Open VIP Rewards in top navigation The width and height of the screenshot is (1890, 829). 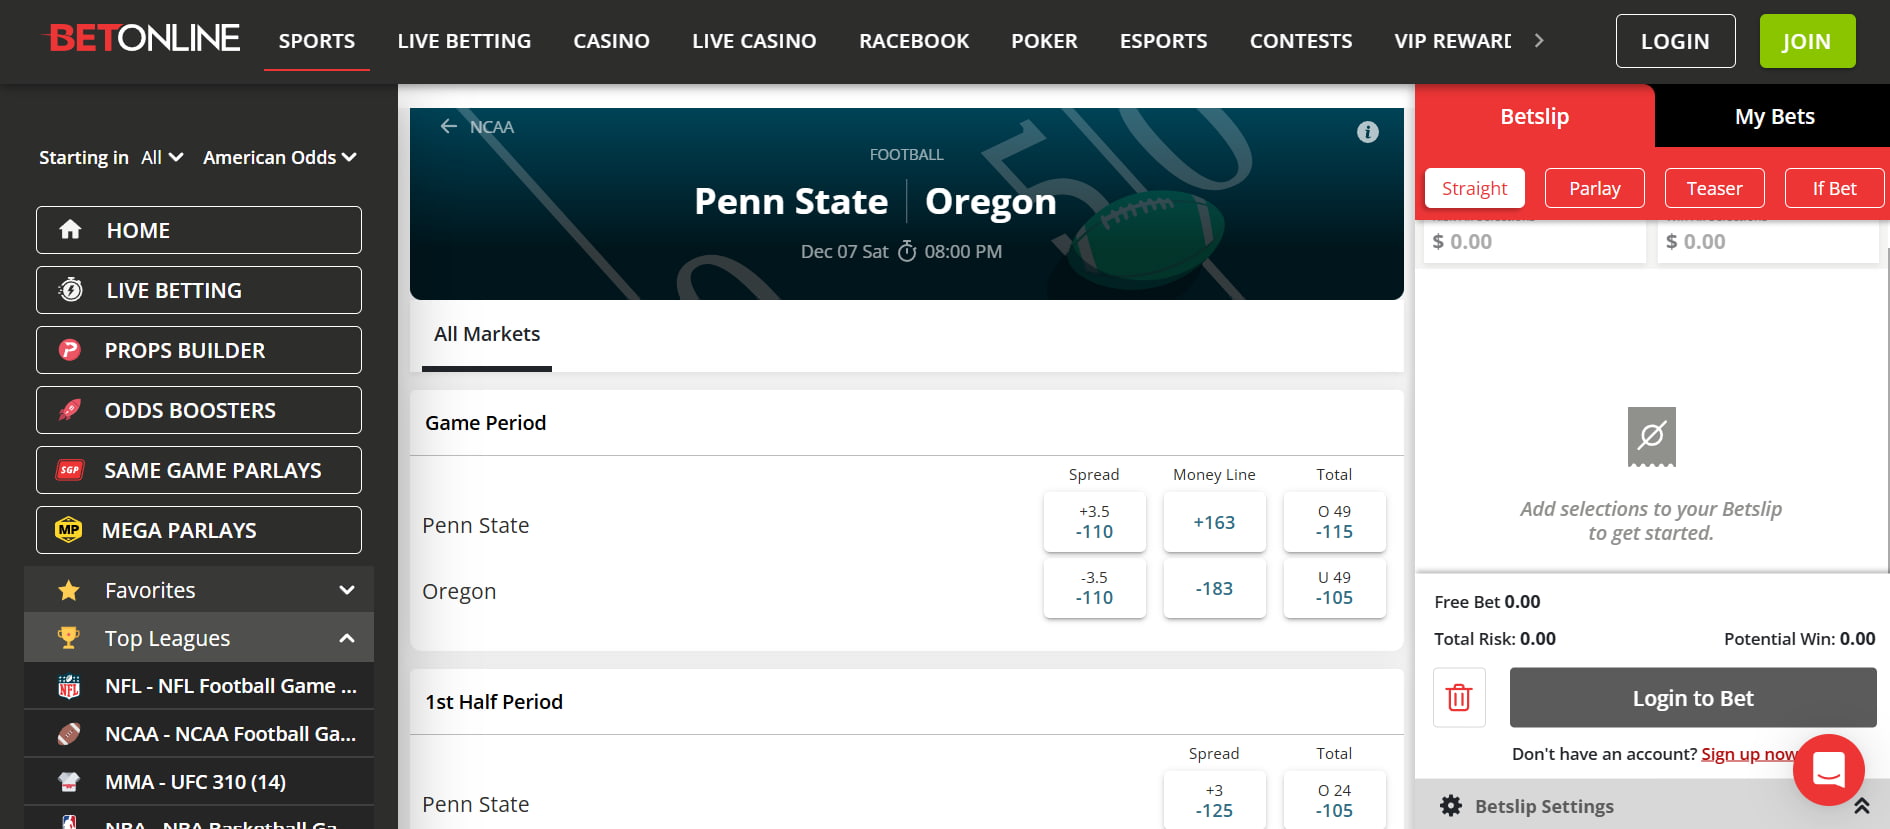point(1453,41)
